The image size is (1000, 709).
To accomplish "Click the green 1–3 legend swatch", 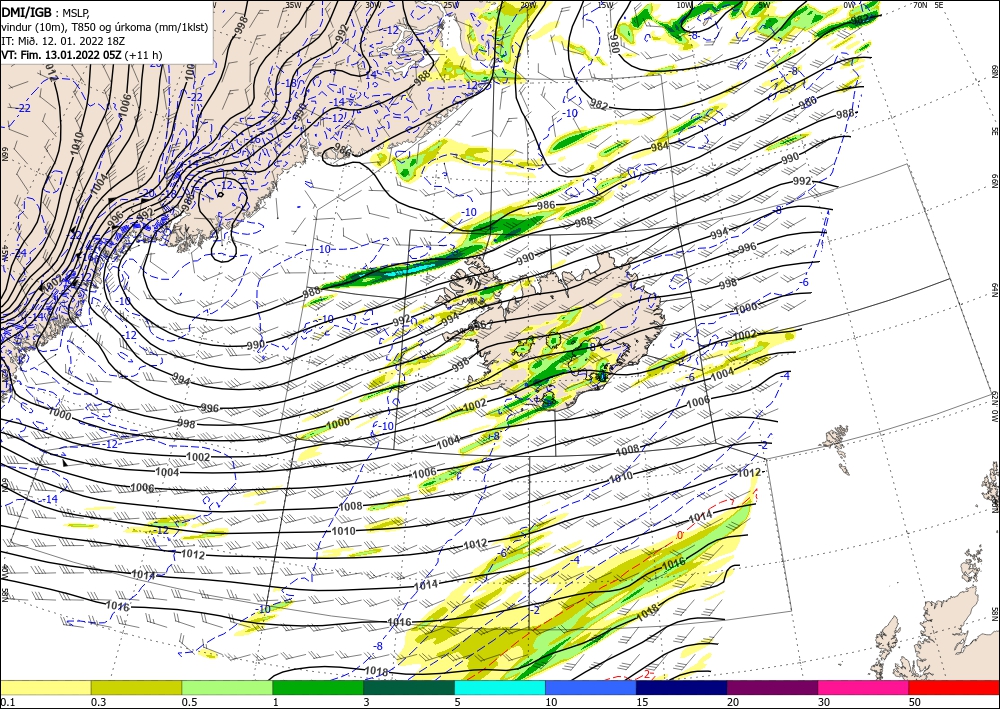I will click(x=318, y=687).
